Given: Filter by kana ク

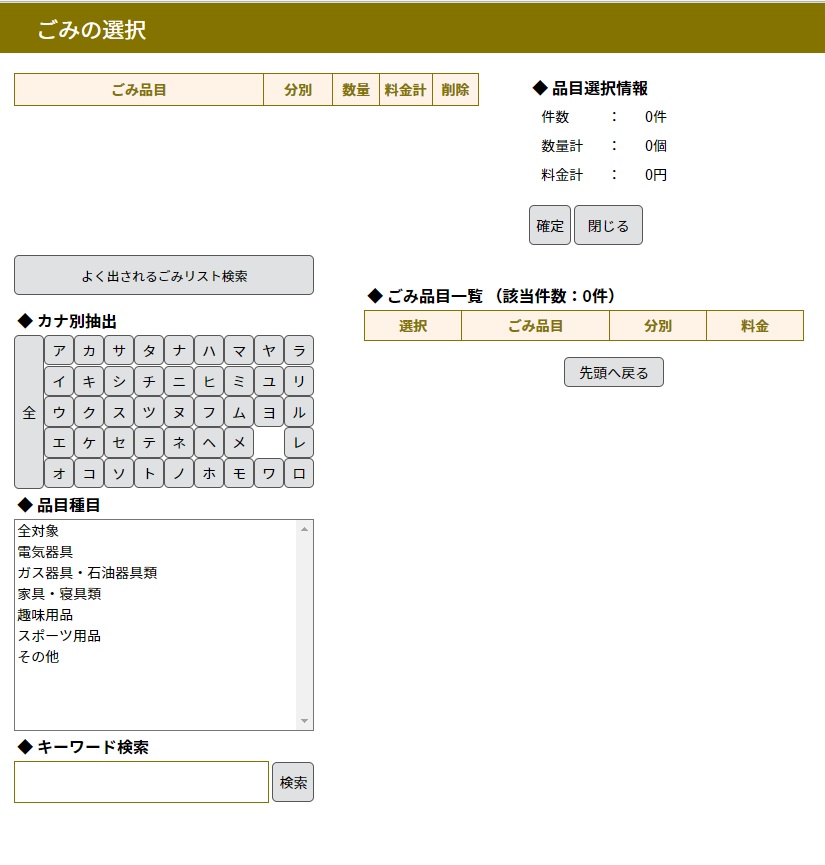Looking at the screenshot, I should (89, 412).
